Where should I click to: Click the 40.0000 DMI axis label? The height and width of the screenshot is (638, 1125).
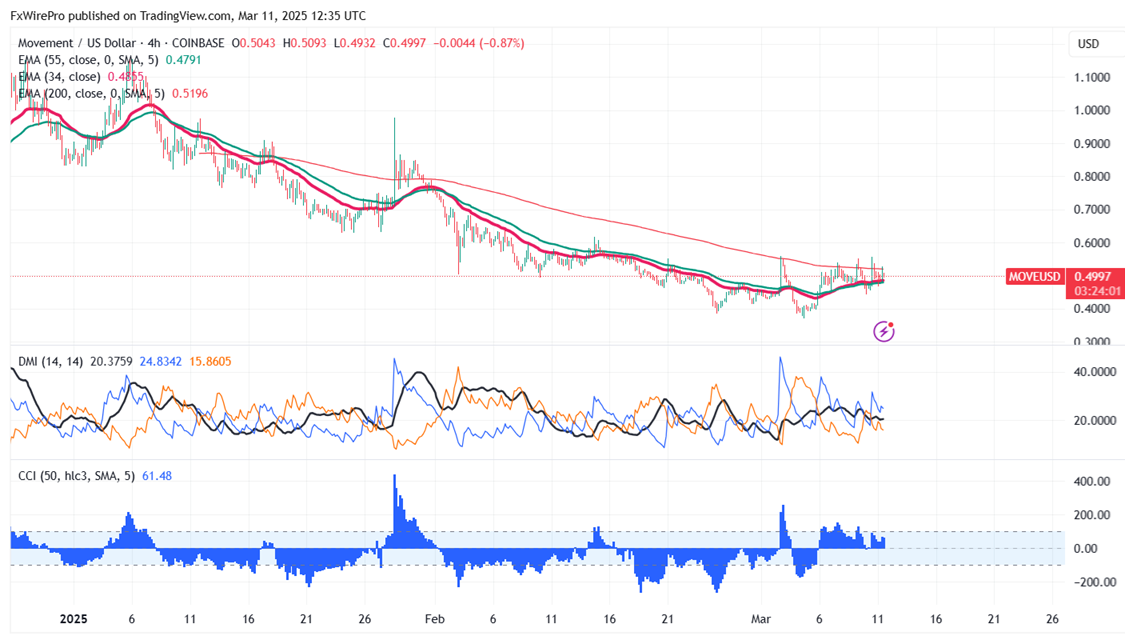click(1095, 372)
